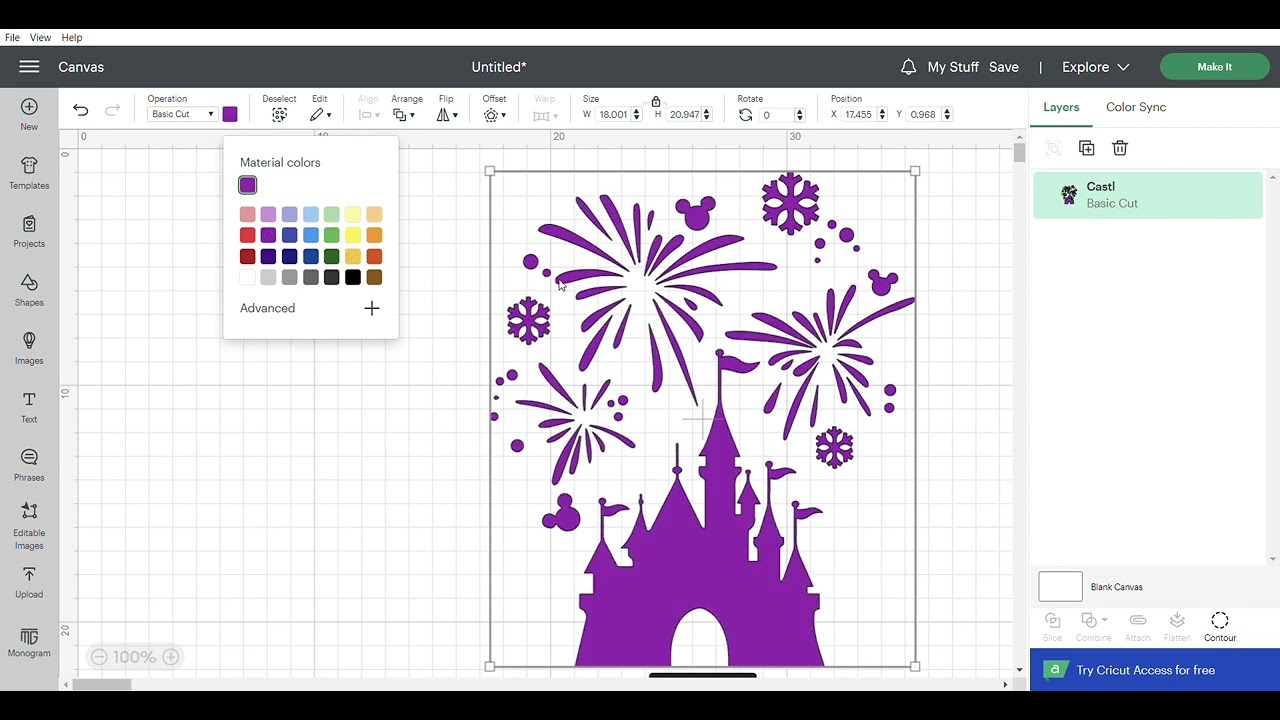Open the Projects library
Screen dimensions: 1280x720
click(29, 231)
